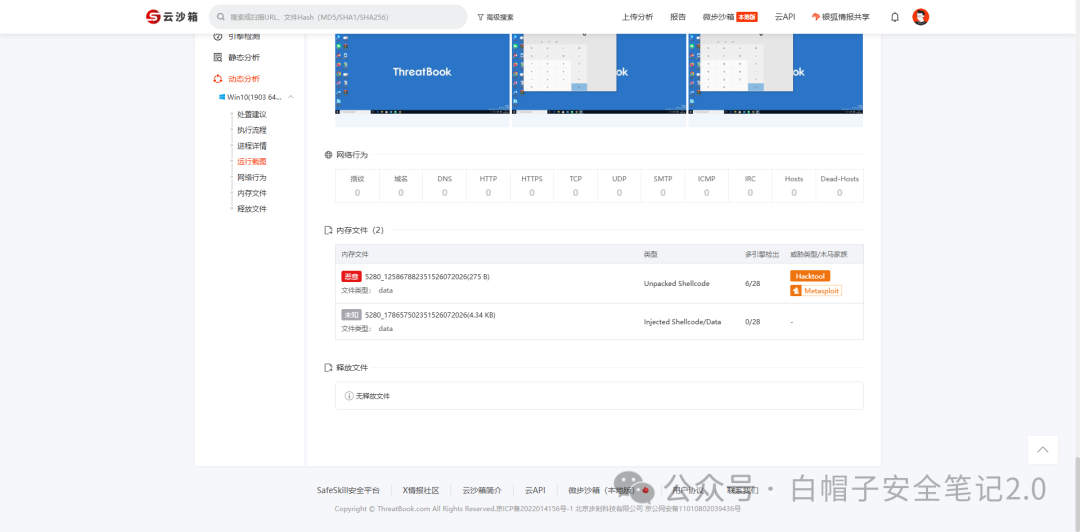Screen dimensions: 1080x532
Task: Open the 云API menu in top bar
Action: click(x=785, y=17)
